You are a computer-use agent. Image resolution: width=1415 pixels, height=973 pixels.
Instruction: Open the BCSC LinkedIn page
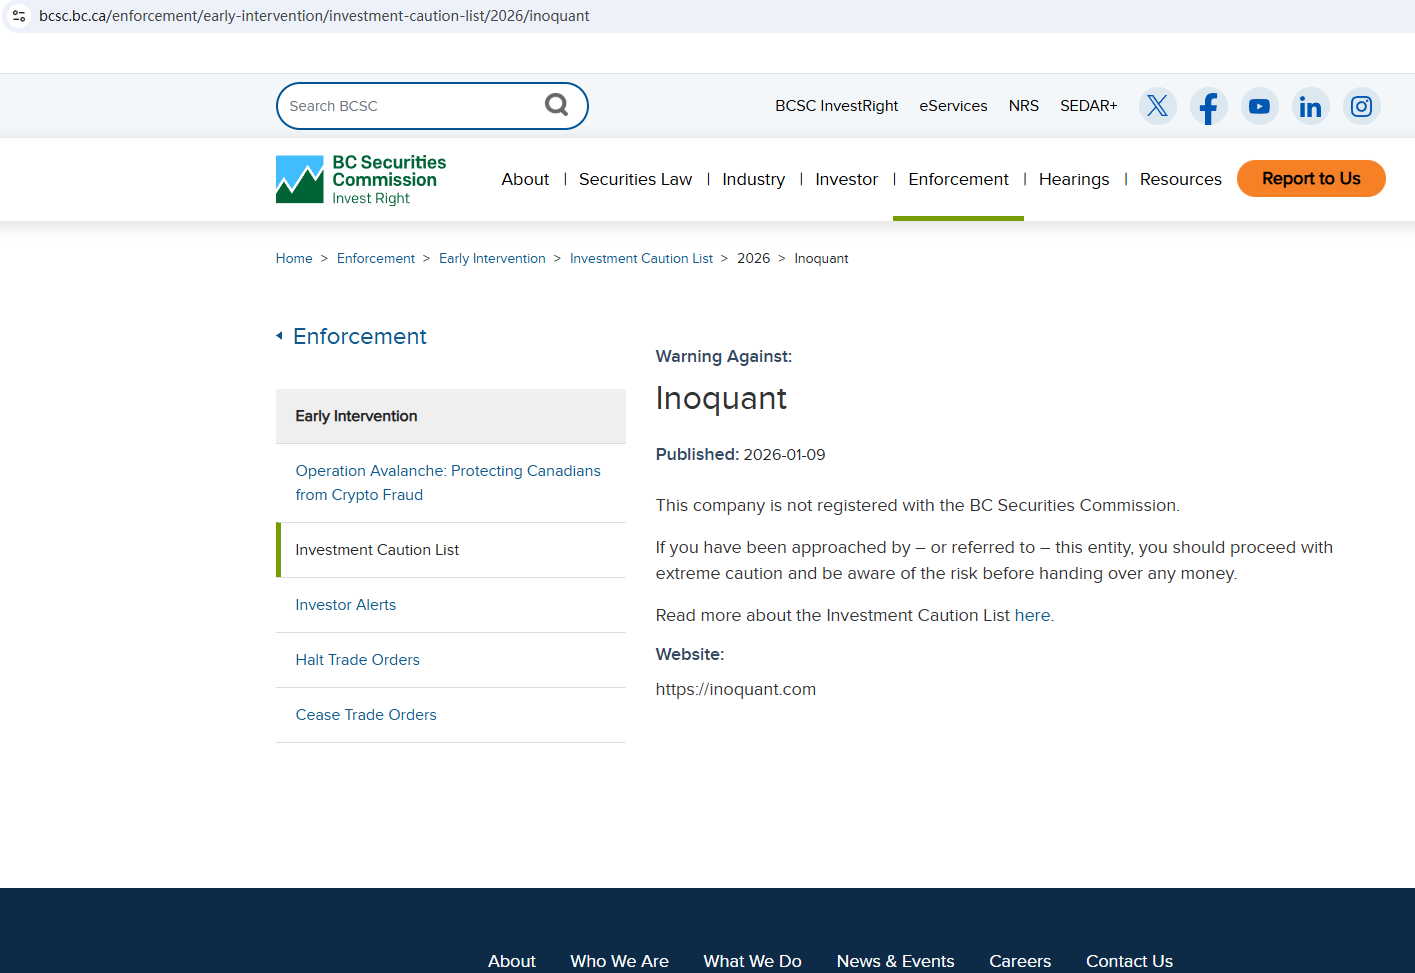click(1310, 106)
